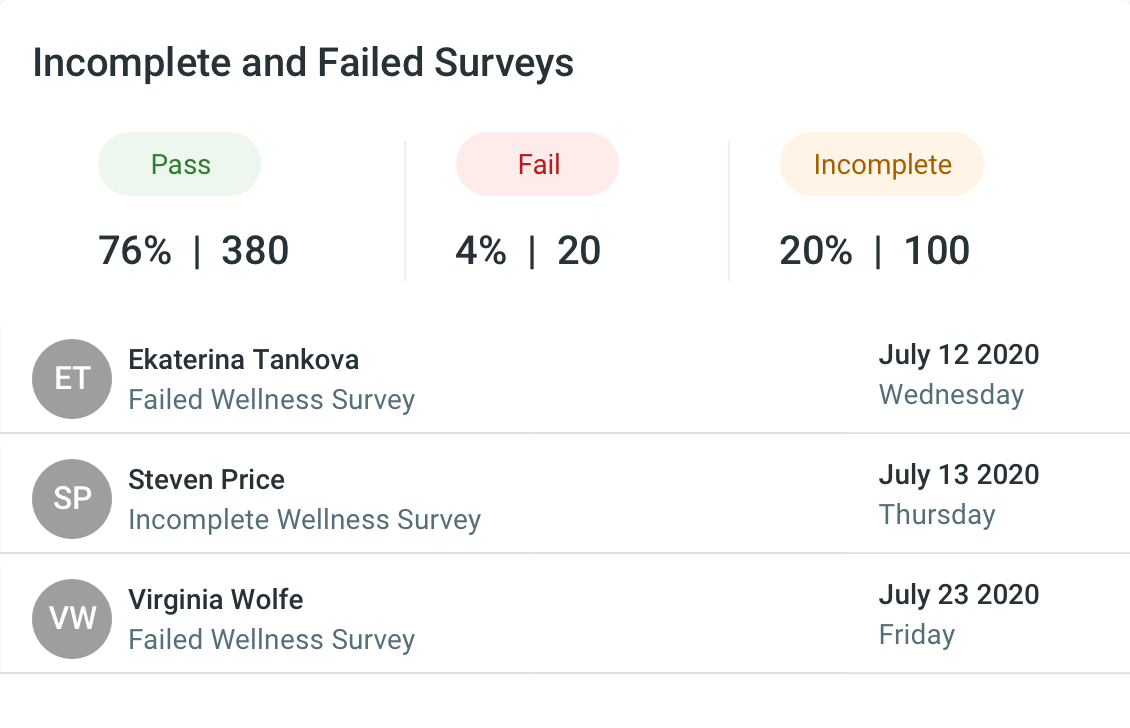Click the SP avatar for Steven Price

tap(71, 499)
